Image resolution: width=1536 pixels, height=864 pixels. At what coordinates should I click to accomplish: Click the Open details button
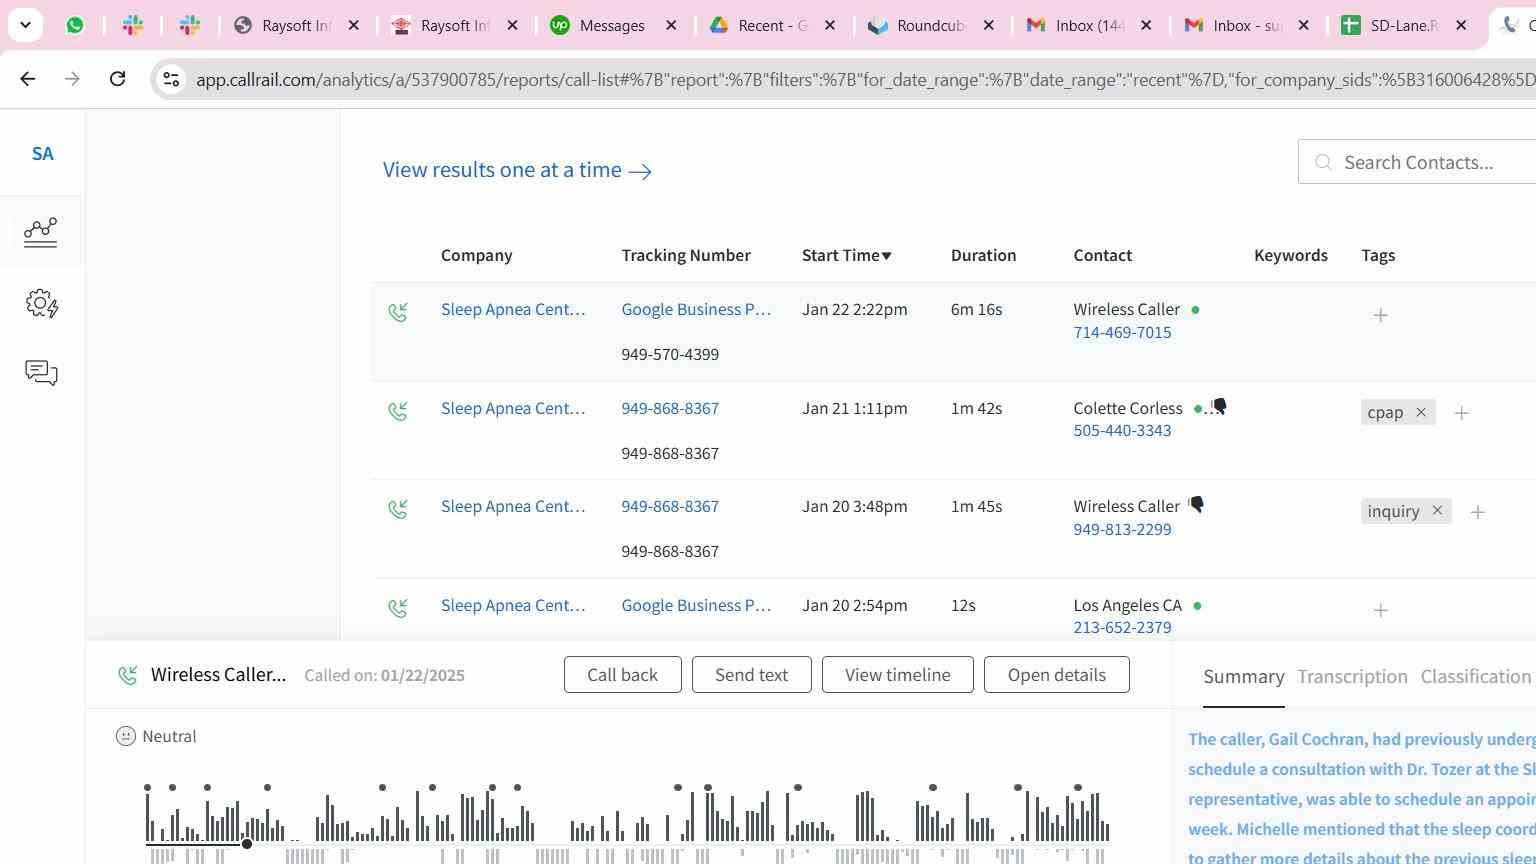click(1056, 675)
